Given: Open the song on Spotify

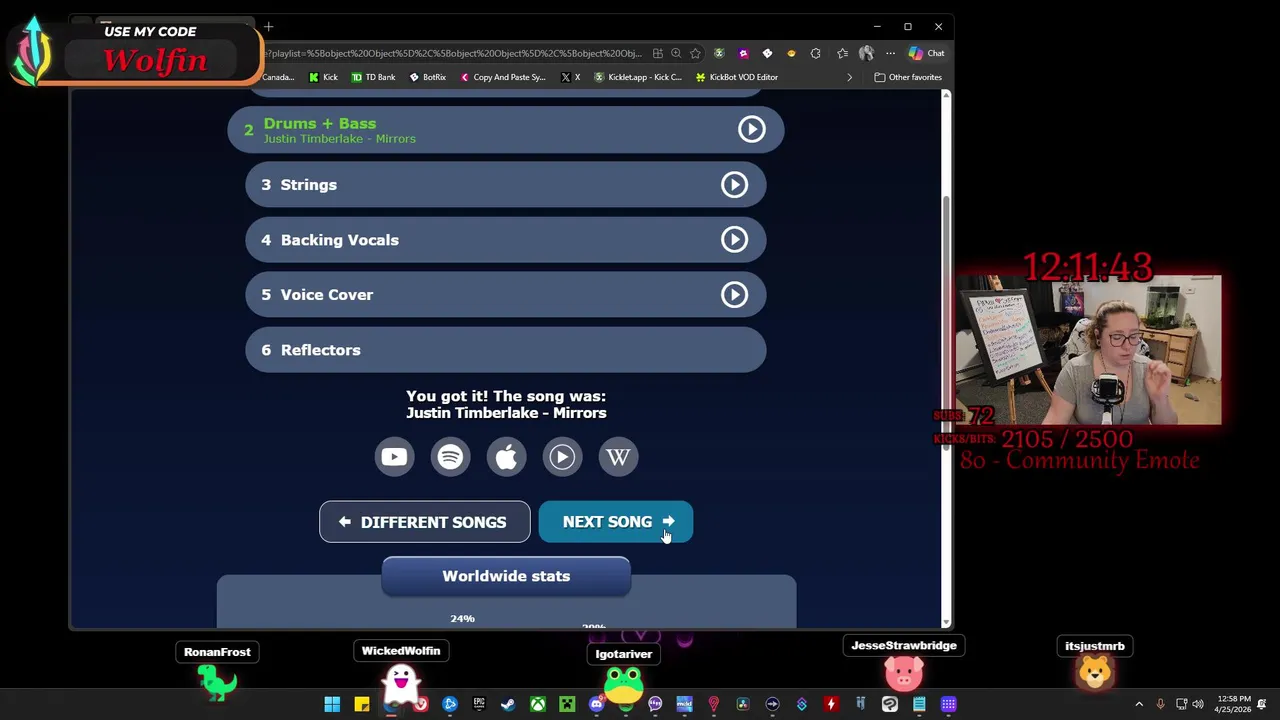Looking at the screenshot, I should [x=450, y=457].
